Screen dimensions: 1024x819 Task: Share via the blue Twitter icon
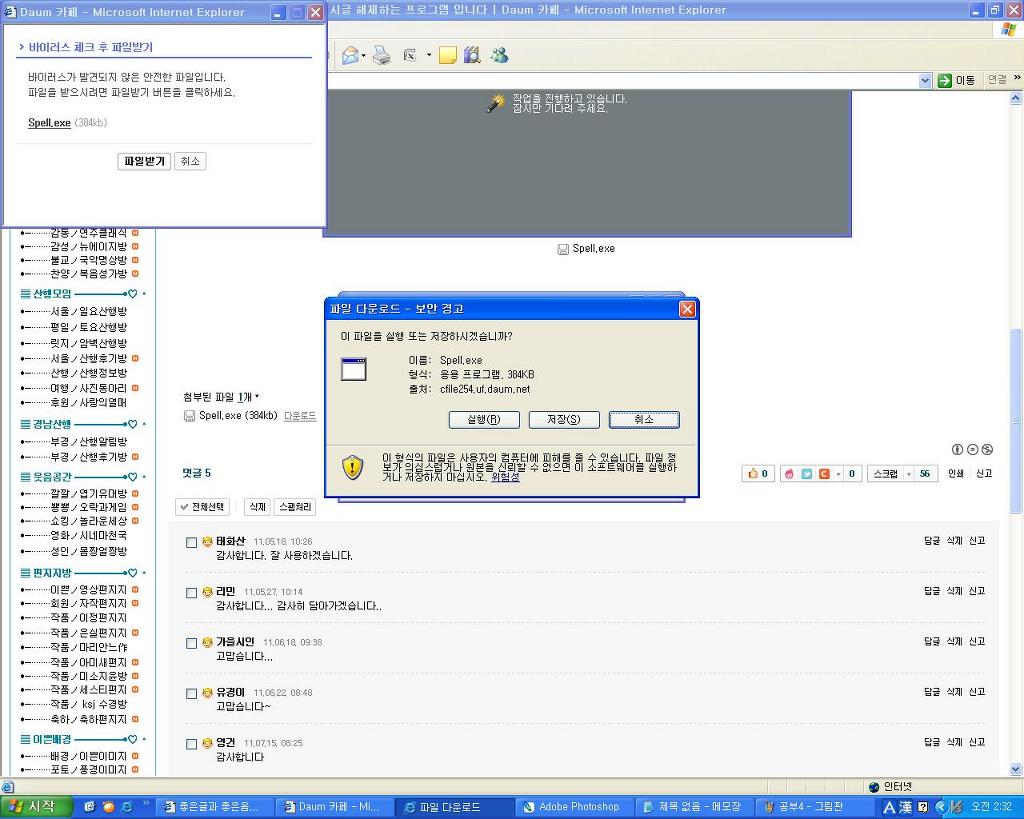pyautogui.click(x=807, y=474)
